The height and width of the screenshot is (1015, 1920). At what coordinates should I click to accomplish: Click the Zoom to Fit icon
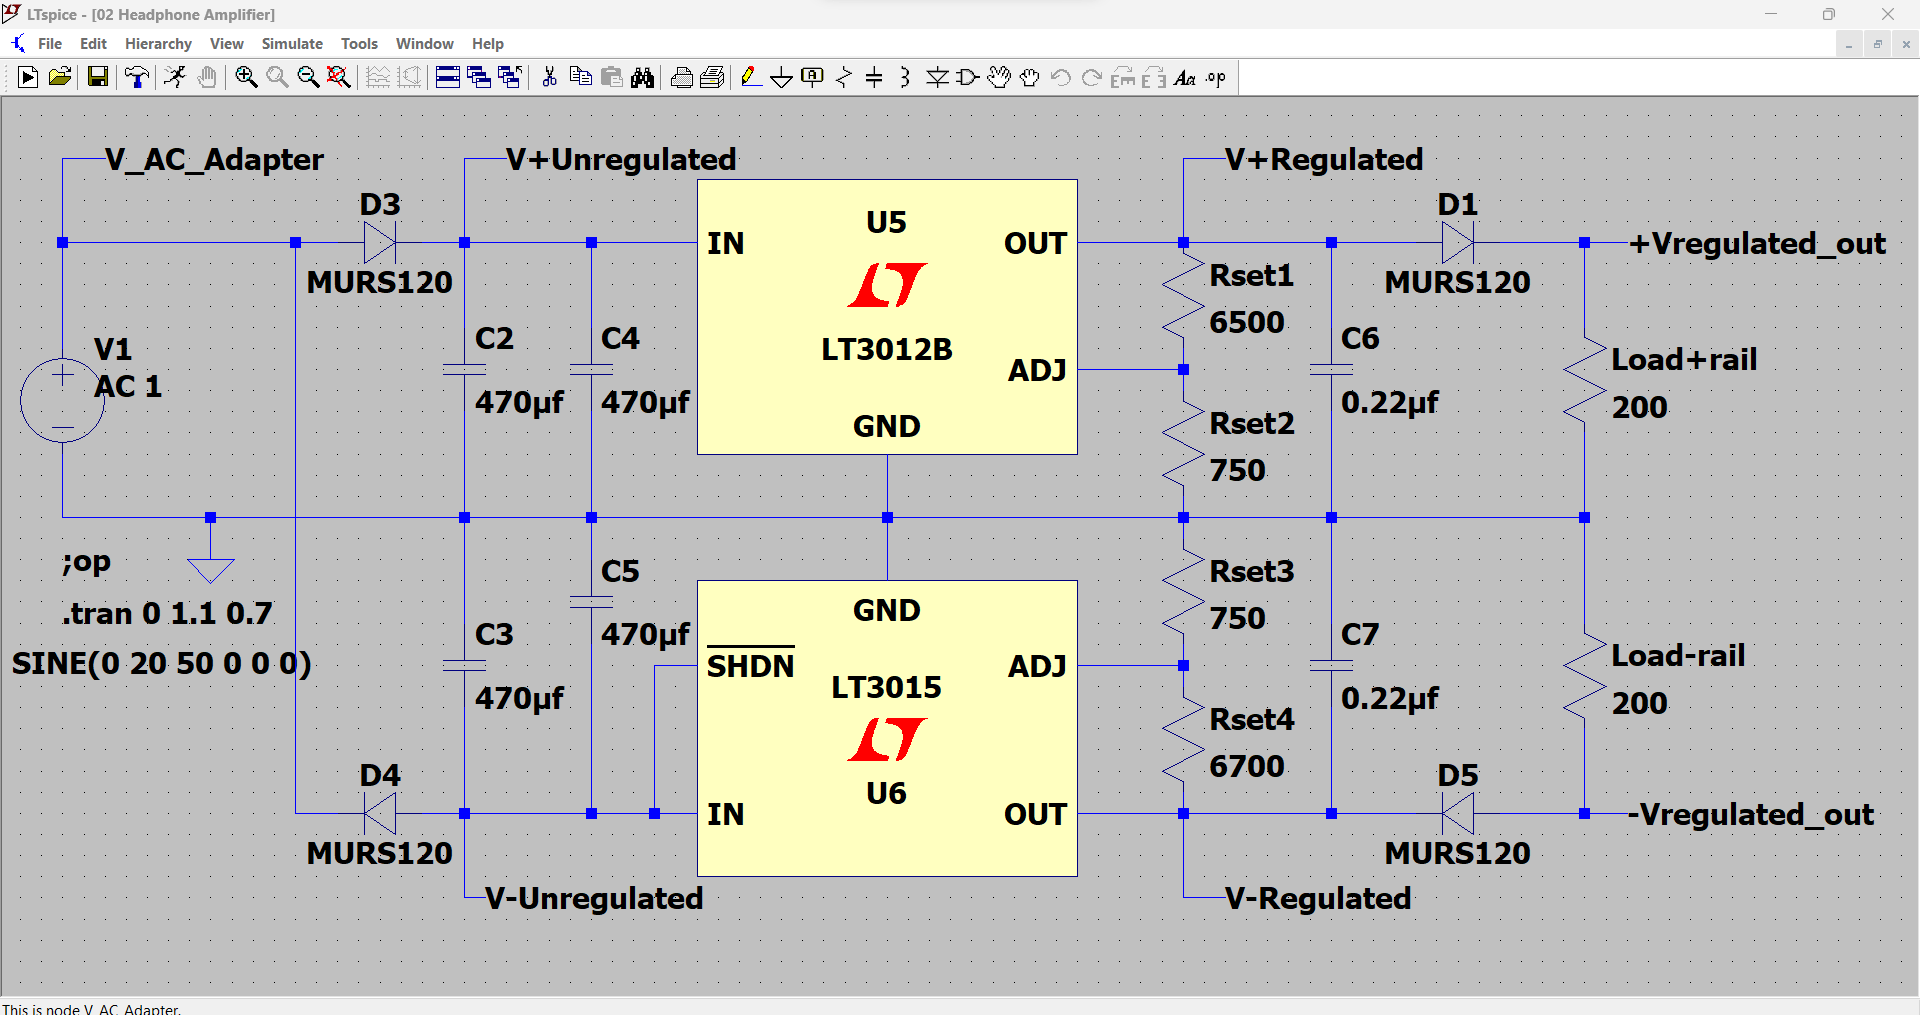click(x=339, y=77)
